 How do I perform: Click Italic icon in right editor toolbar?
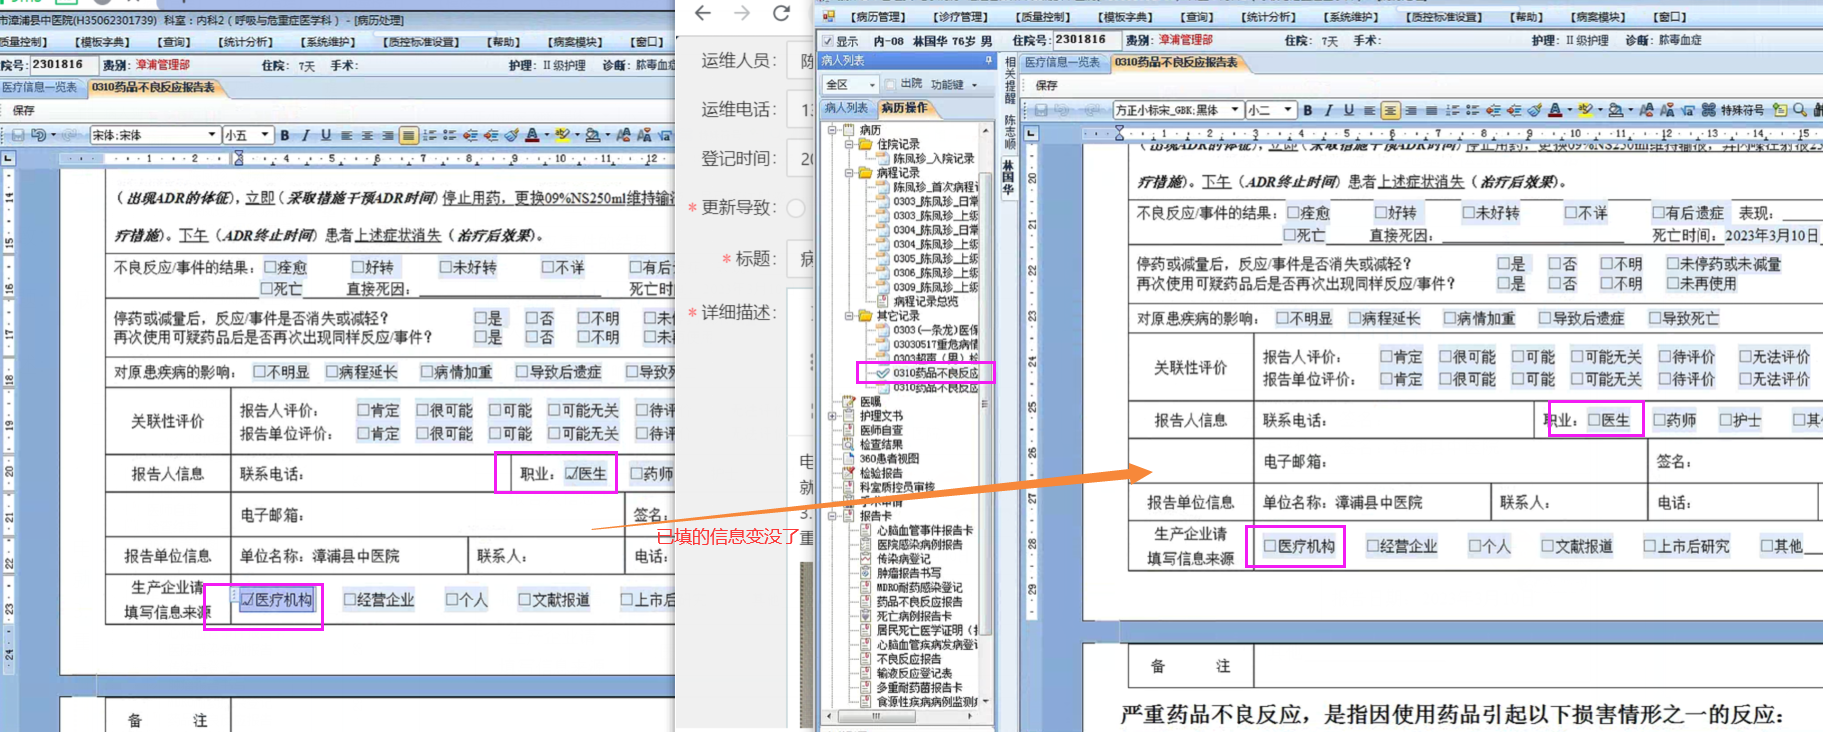tap(1328, 110)
